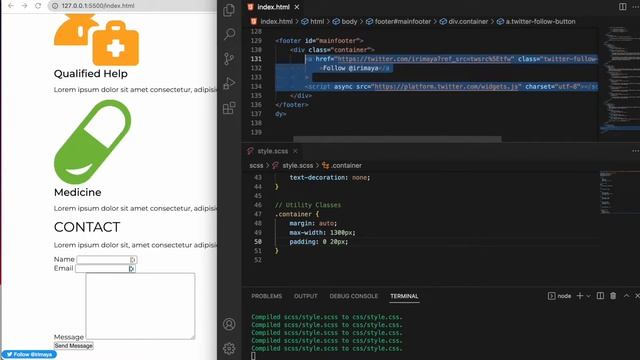Viewport: 640px width, 360px height.
Task: Click line number 131 in index.html
Action: (256, 59)
